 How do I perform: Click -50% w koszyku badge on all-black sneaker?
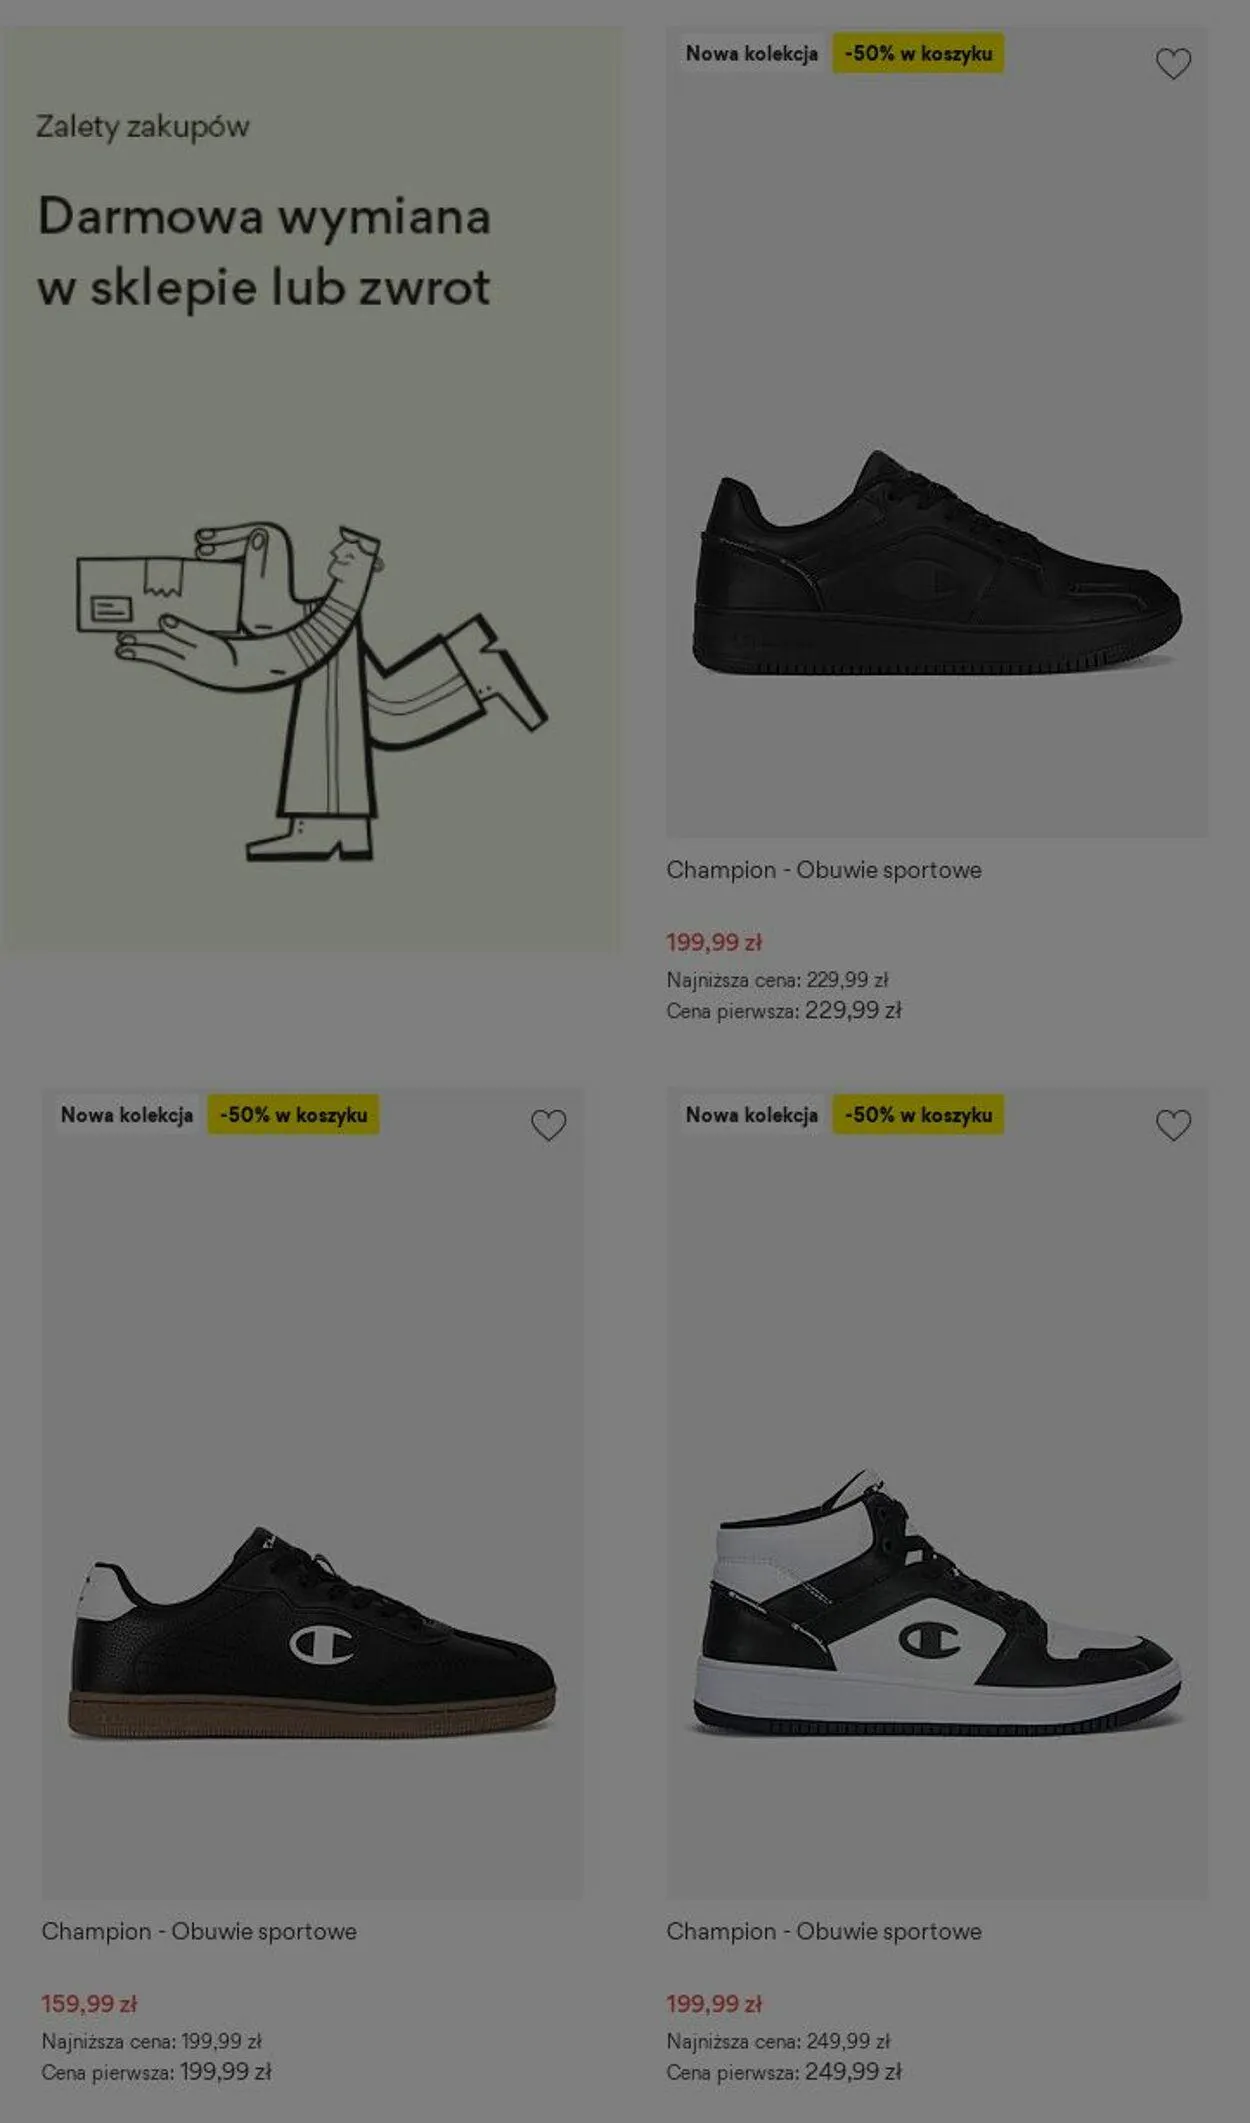click(918, 54)
